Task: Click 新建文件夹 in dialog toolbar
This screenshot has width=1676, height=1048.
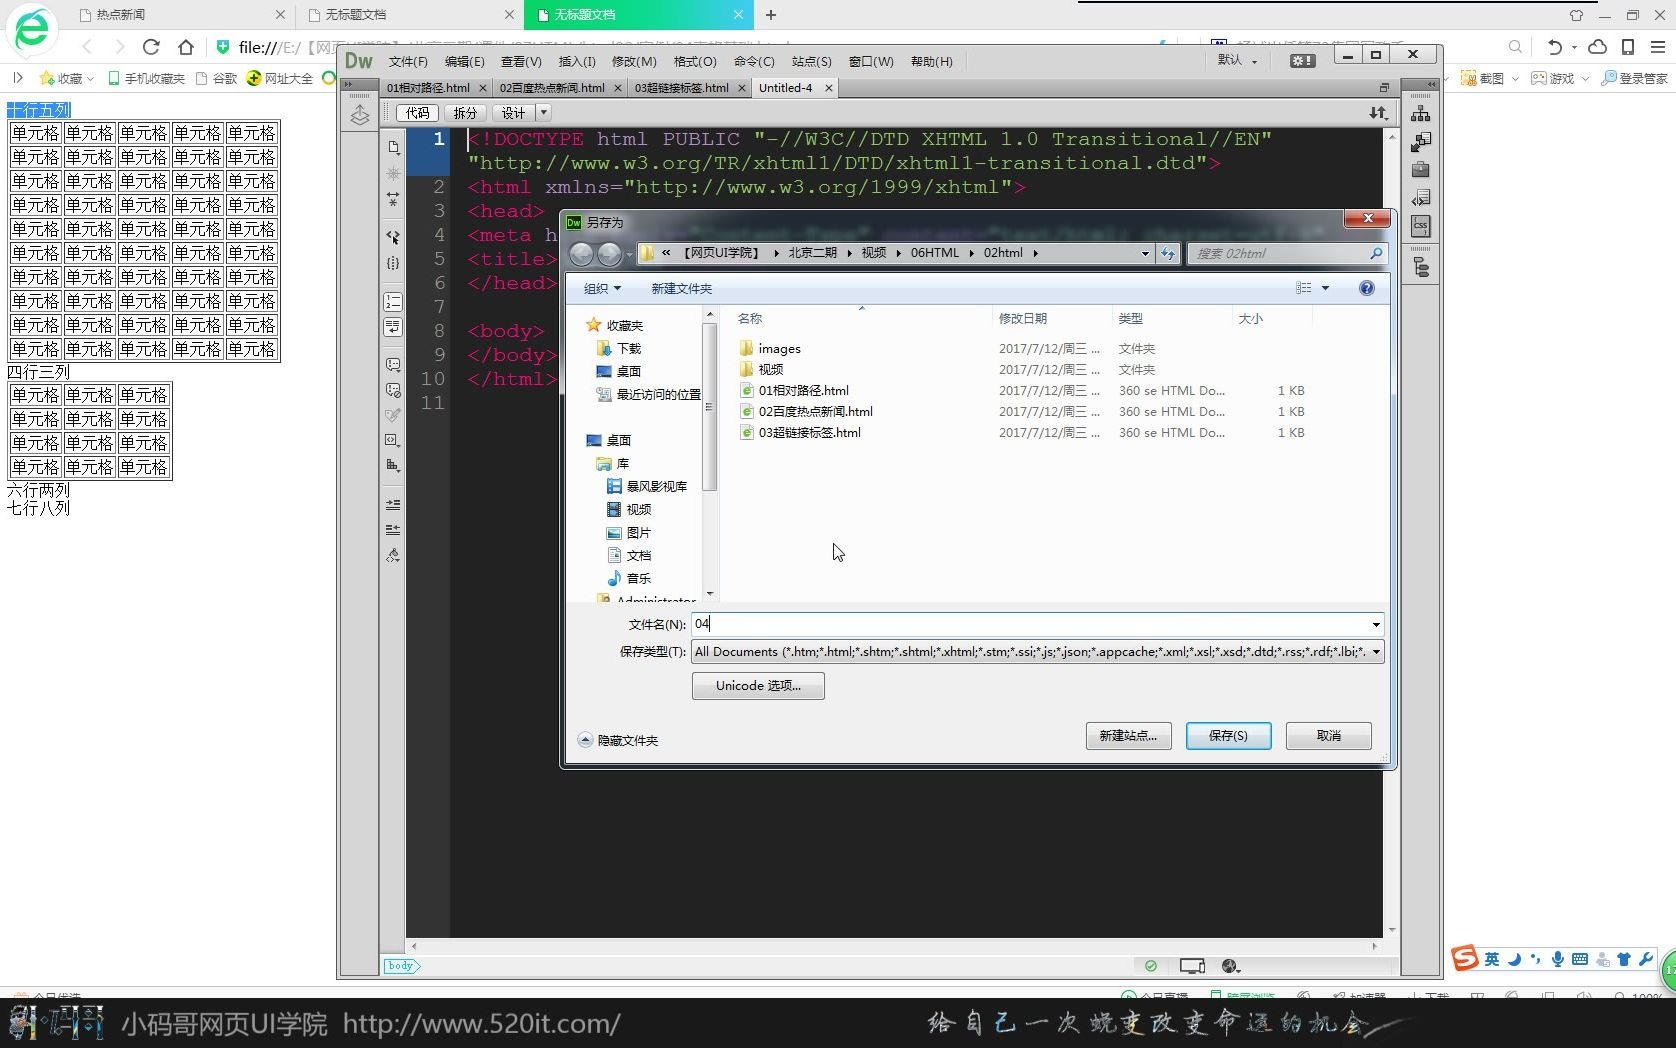Action: tap(682, 289)
